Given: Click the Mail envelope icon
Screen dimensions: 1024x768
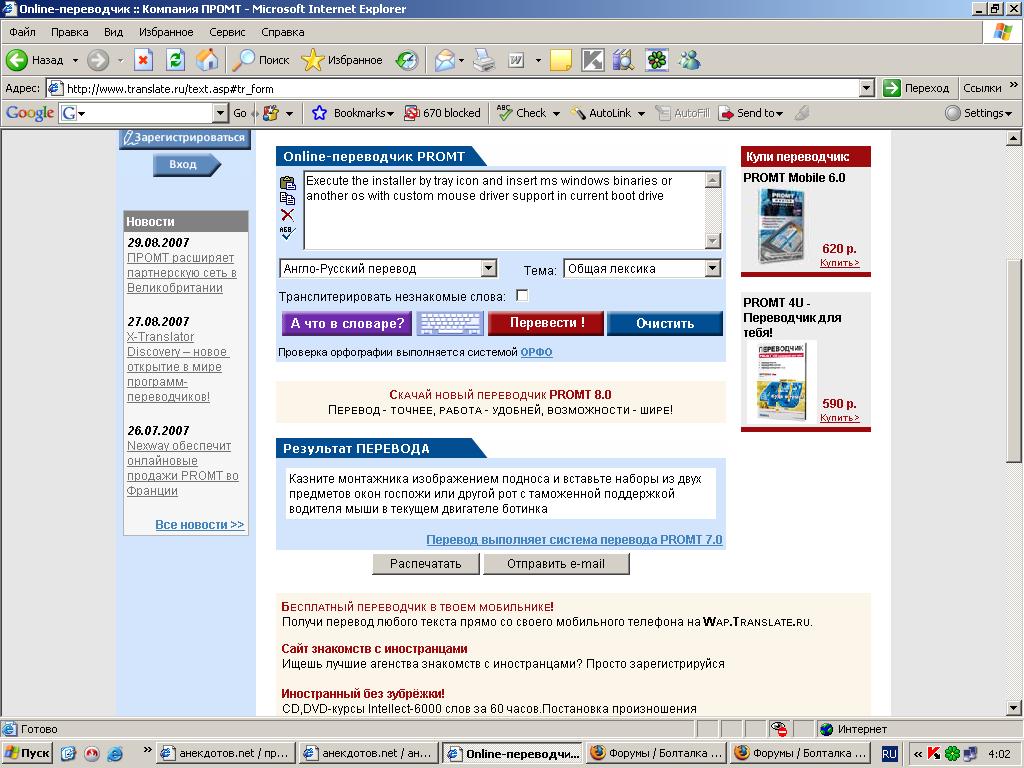Looking at the screenshot, I should click(x=444, y=60).
